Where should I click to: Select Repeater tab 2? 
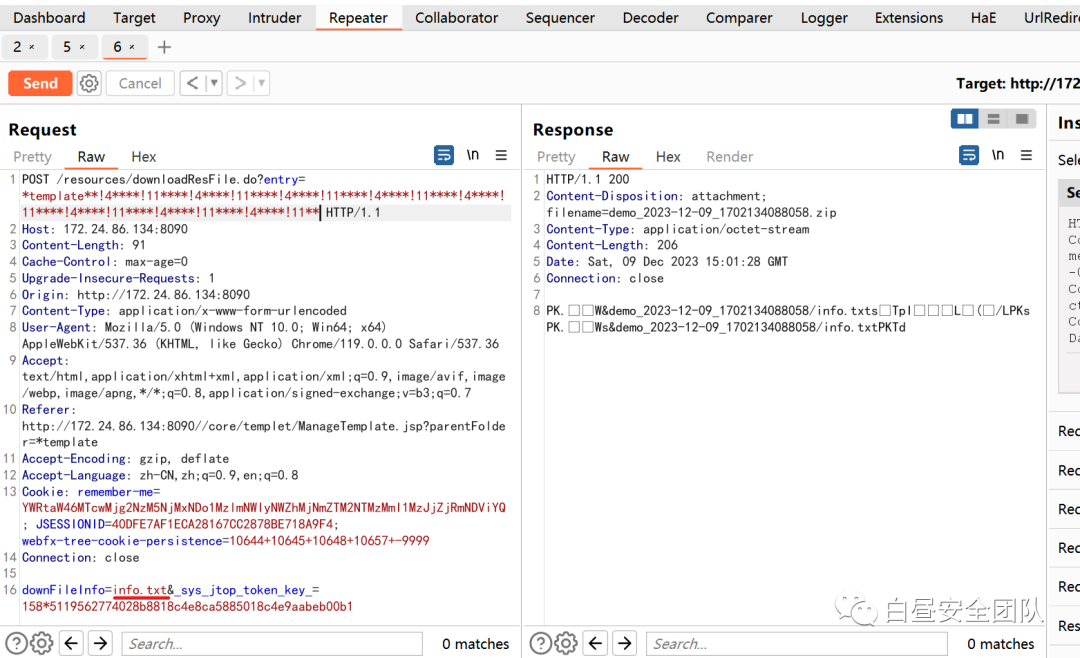click(17, 47)
